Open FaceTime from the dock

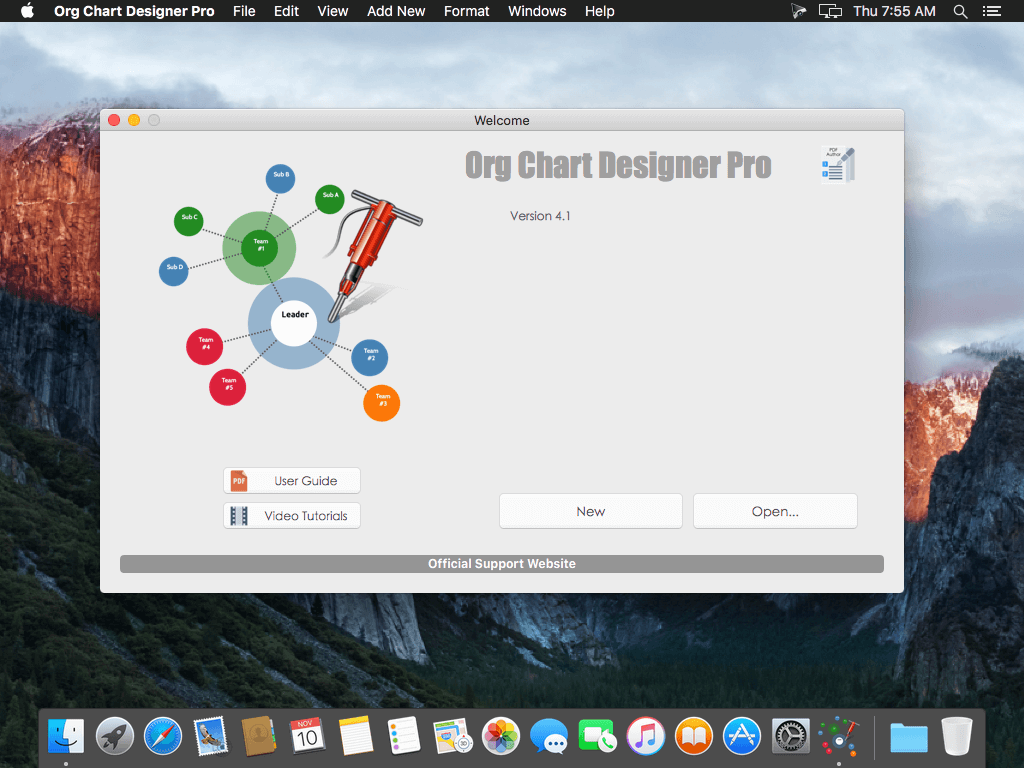point(597,735)
